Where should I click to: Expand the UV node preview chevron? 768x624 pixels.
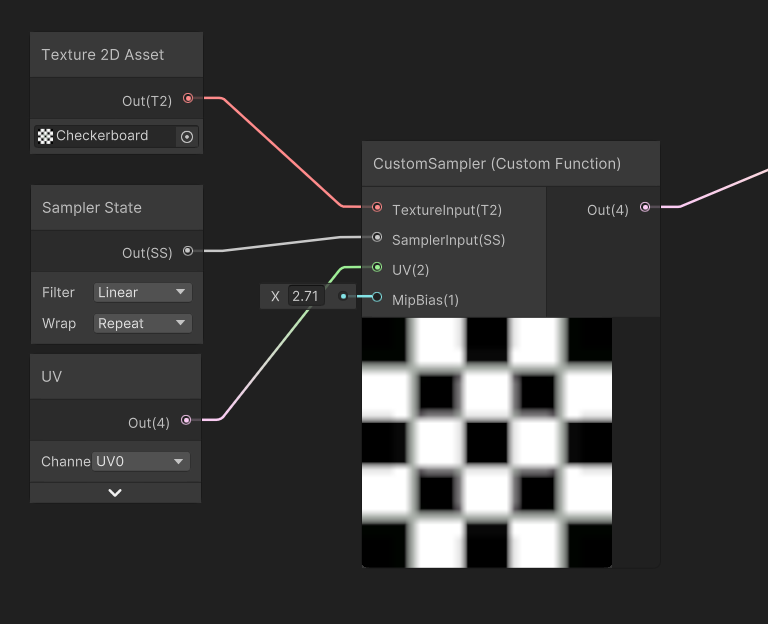pos(115,493)
